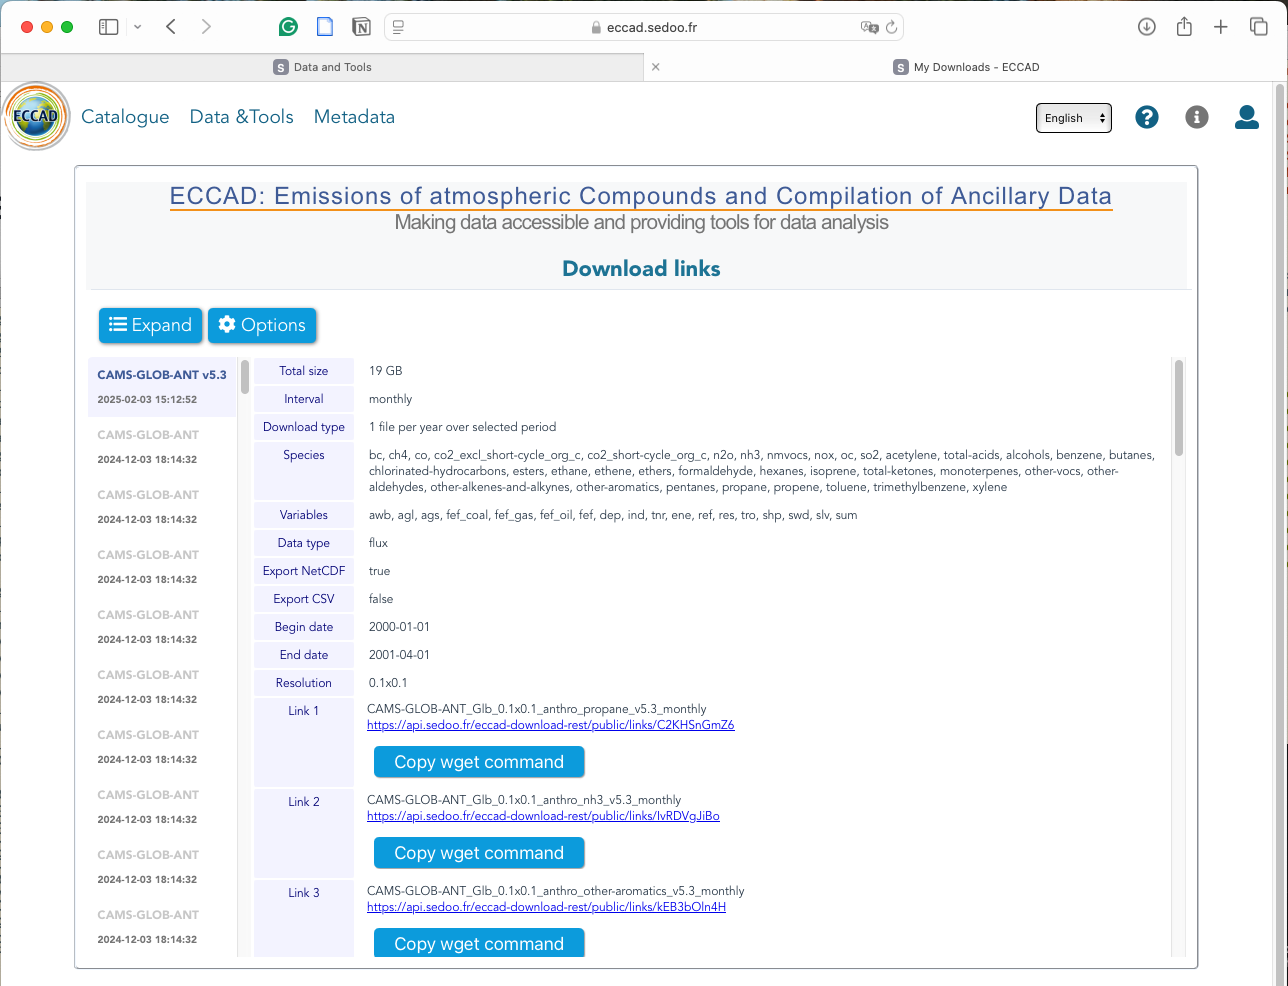Open the user account icon
1288x986 pixels.
click(1247, 117)
